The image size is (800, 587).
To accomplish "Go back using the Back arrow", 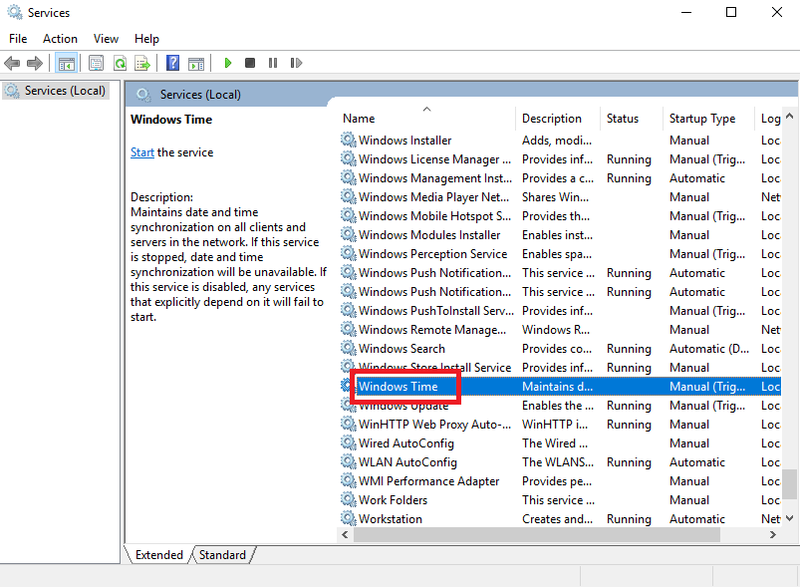I will tap(12, 63).
